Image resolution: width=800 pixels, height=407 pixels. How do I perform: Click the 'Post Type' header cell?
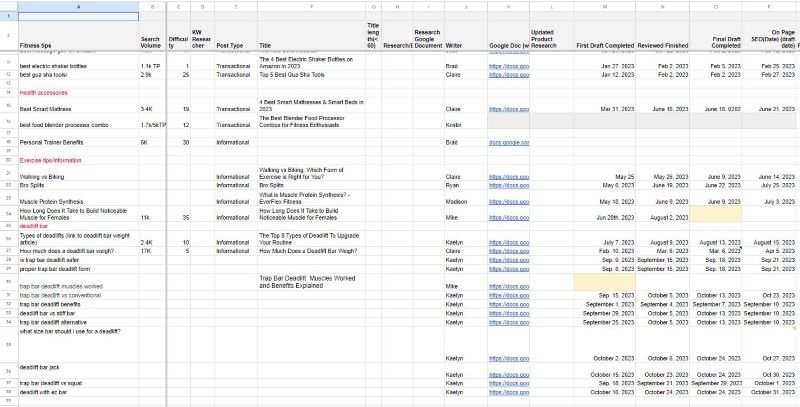point(236,36)
